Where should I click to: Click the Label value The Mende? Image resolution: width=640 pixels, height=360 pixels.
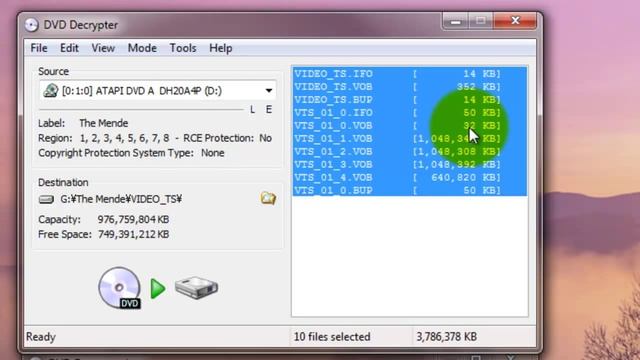tap(104, 123)
